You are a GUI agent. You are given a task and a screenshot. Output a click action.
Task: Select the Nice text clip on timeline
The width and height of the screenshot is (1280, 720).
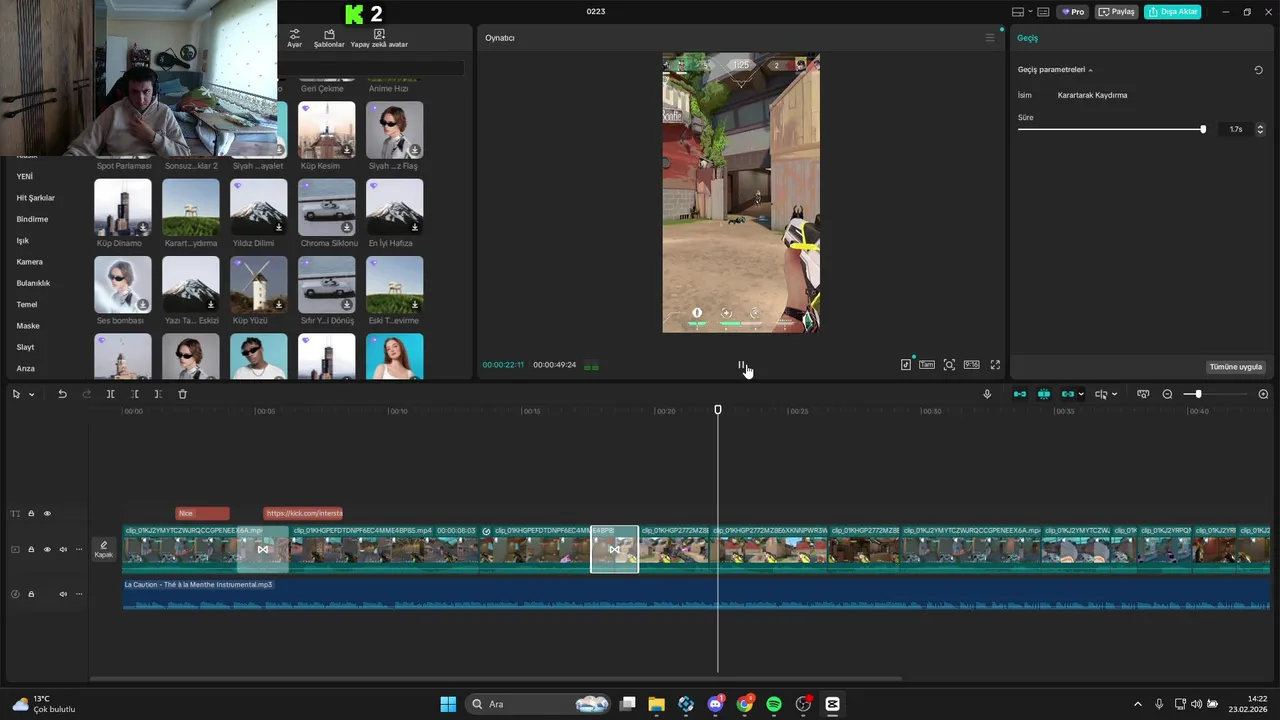tap(202, 513)
